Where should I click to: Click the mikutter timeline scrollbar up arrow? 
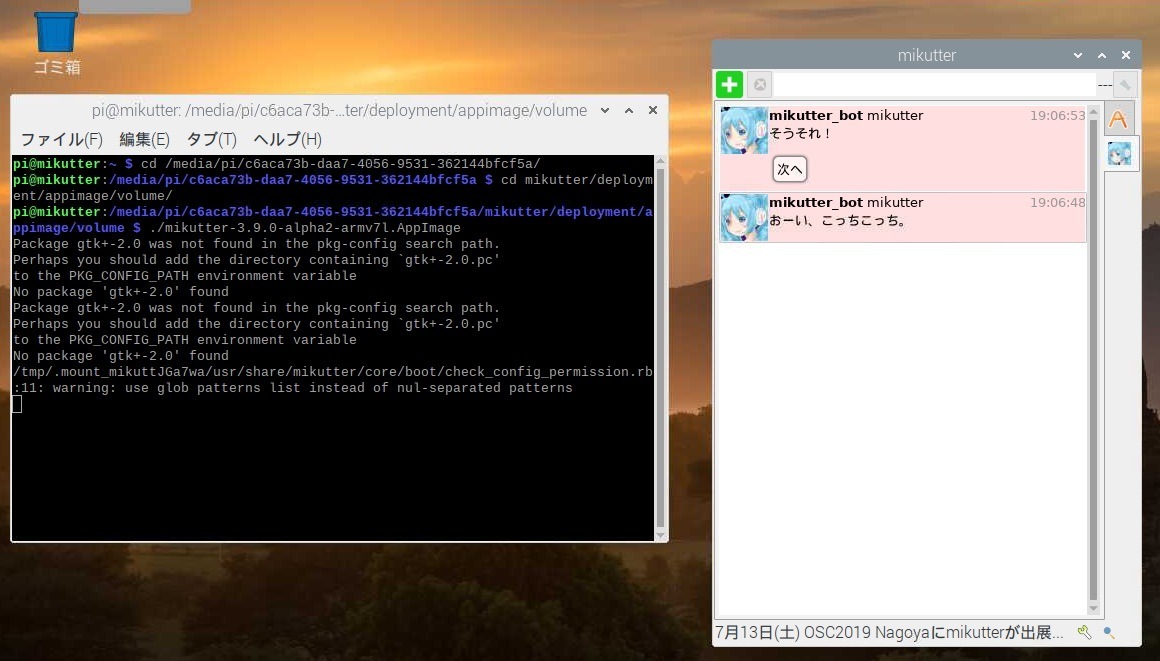tap(1093, 111)
